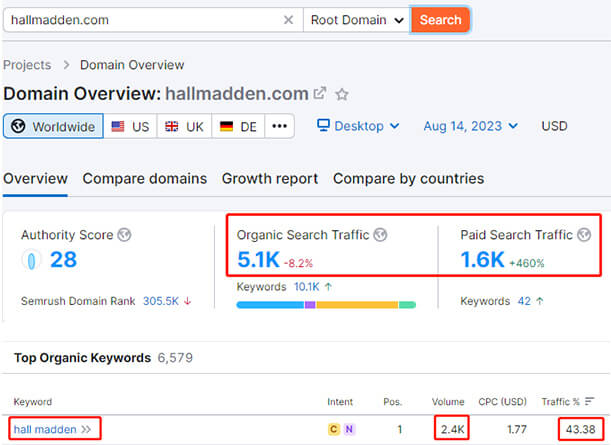Click the Traffic % sort icon
611x445 pixels.
[x=590, y=402]
